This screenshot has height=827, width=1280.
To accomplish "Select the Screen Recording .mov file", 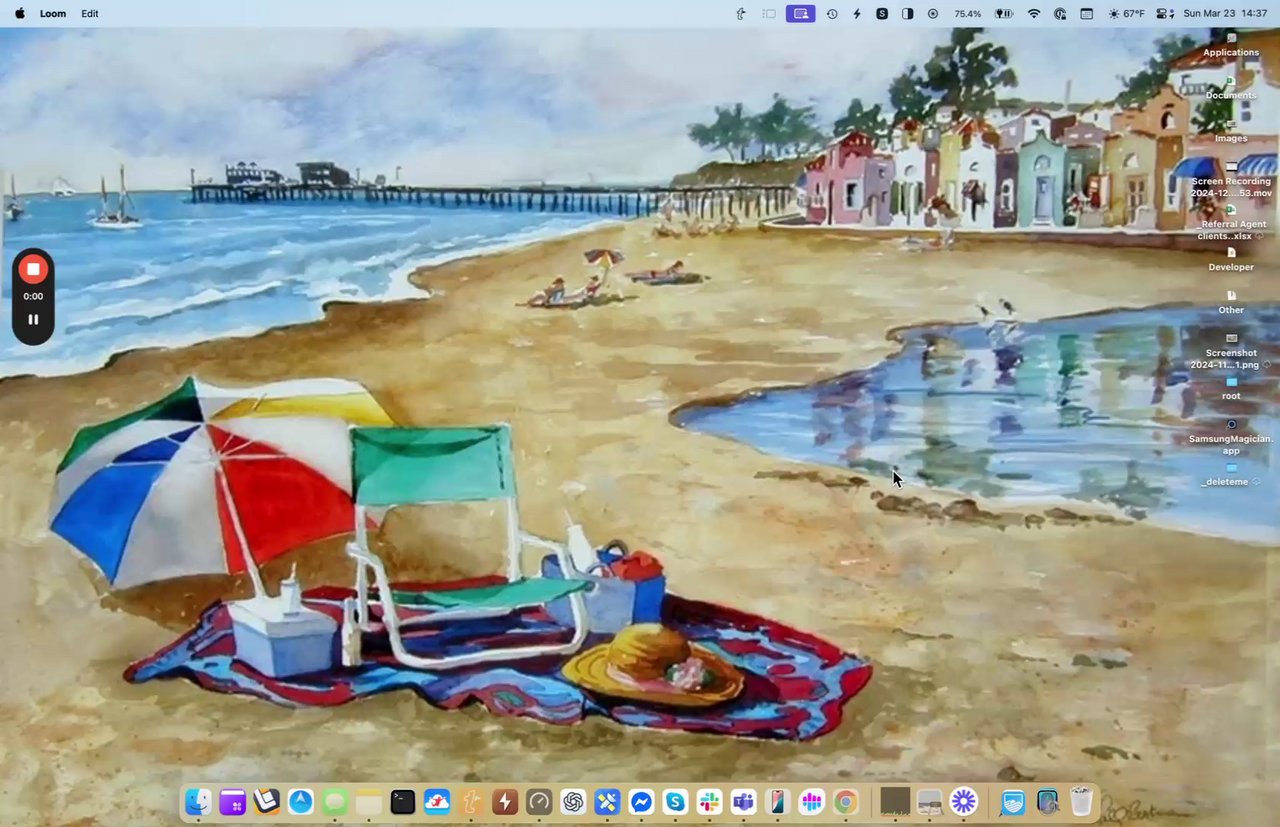I will pyautogui.click(x=1231, y=180).
